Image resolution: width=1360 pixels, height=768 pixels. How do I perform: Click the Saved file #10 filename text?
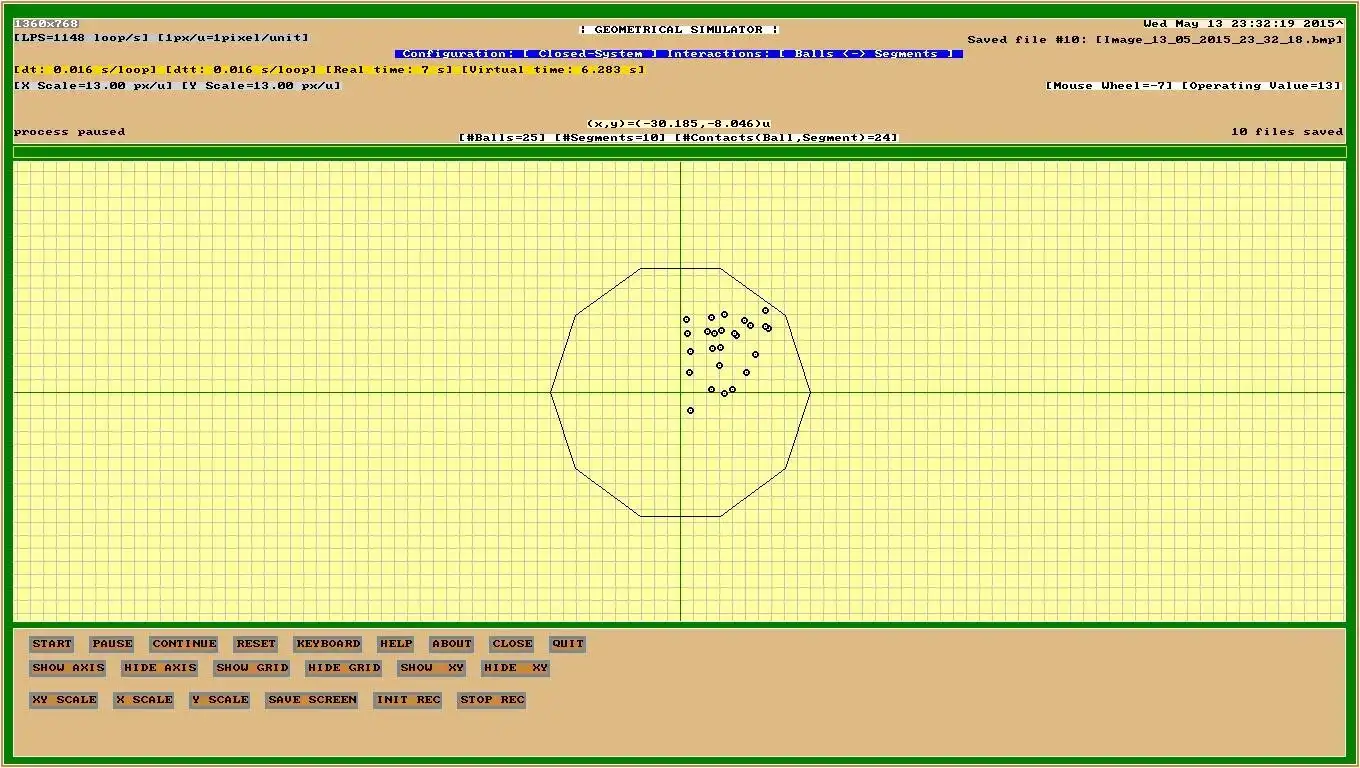1156,40
